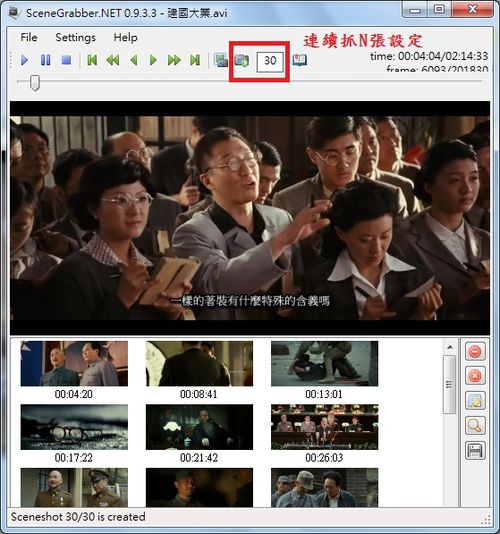Select the thumbnail at 00:08:41
This screenshot has width=500, height=534.
click(199, 364)
